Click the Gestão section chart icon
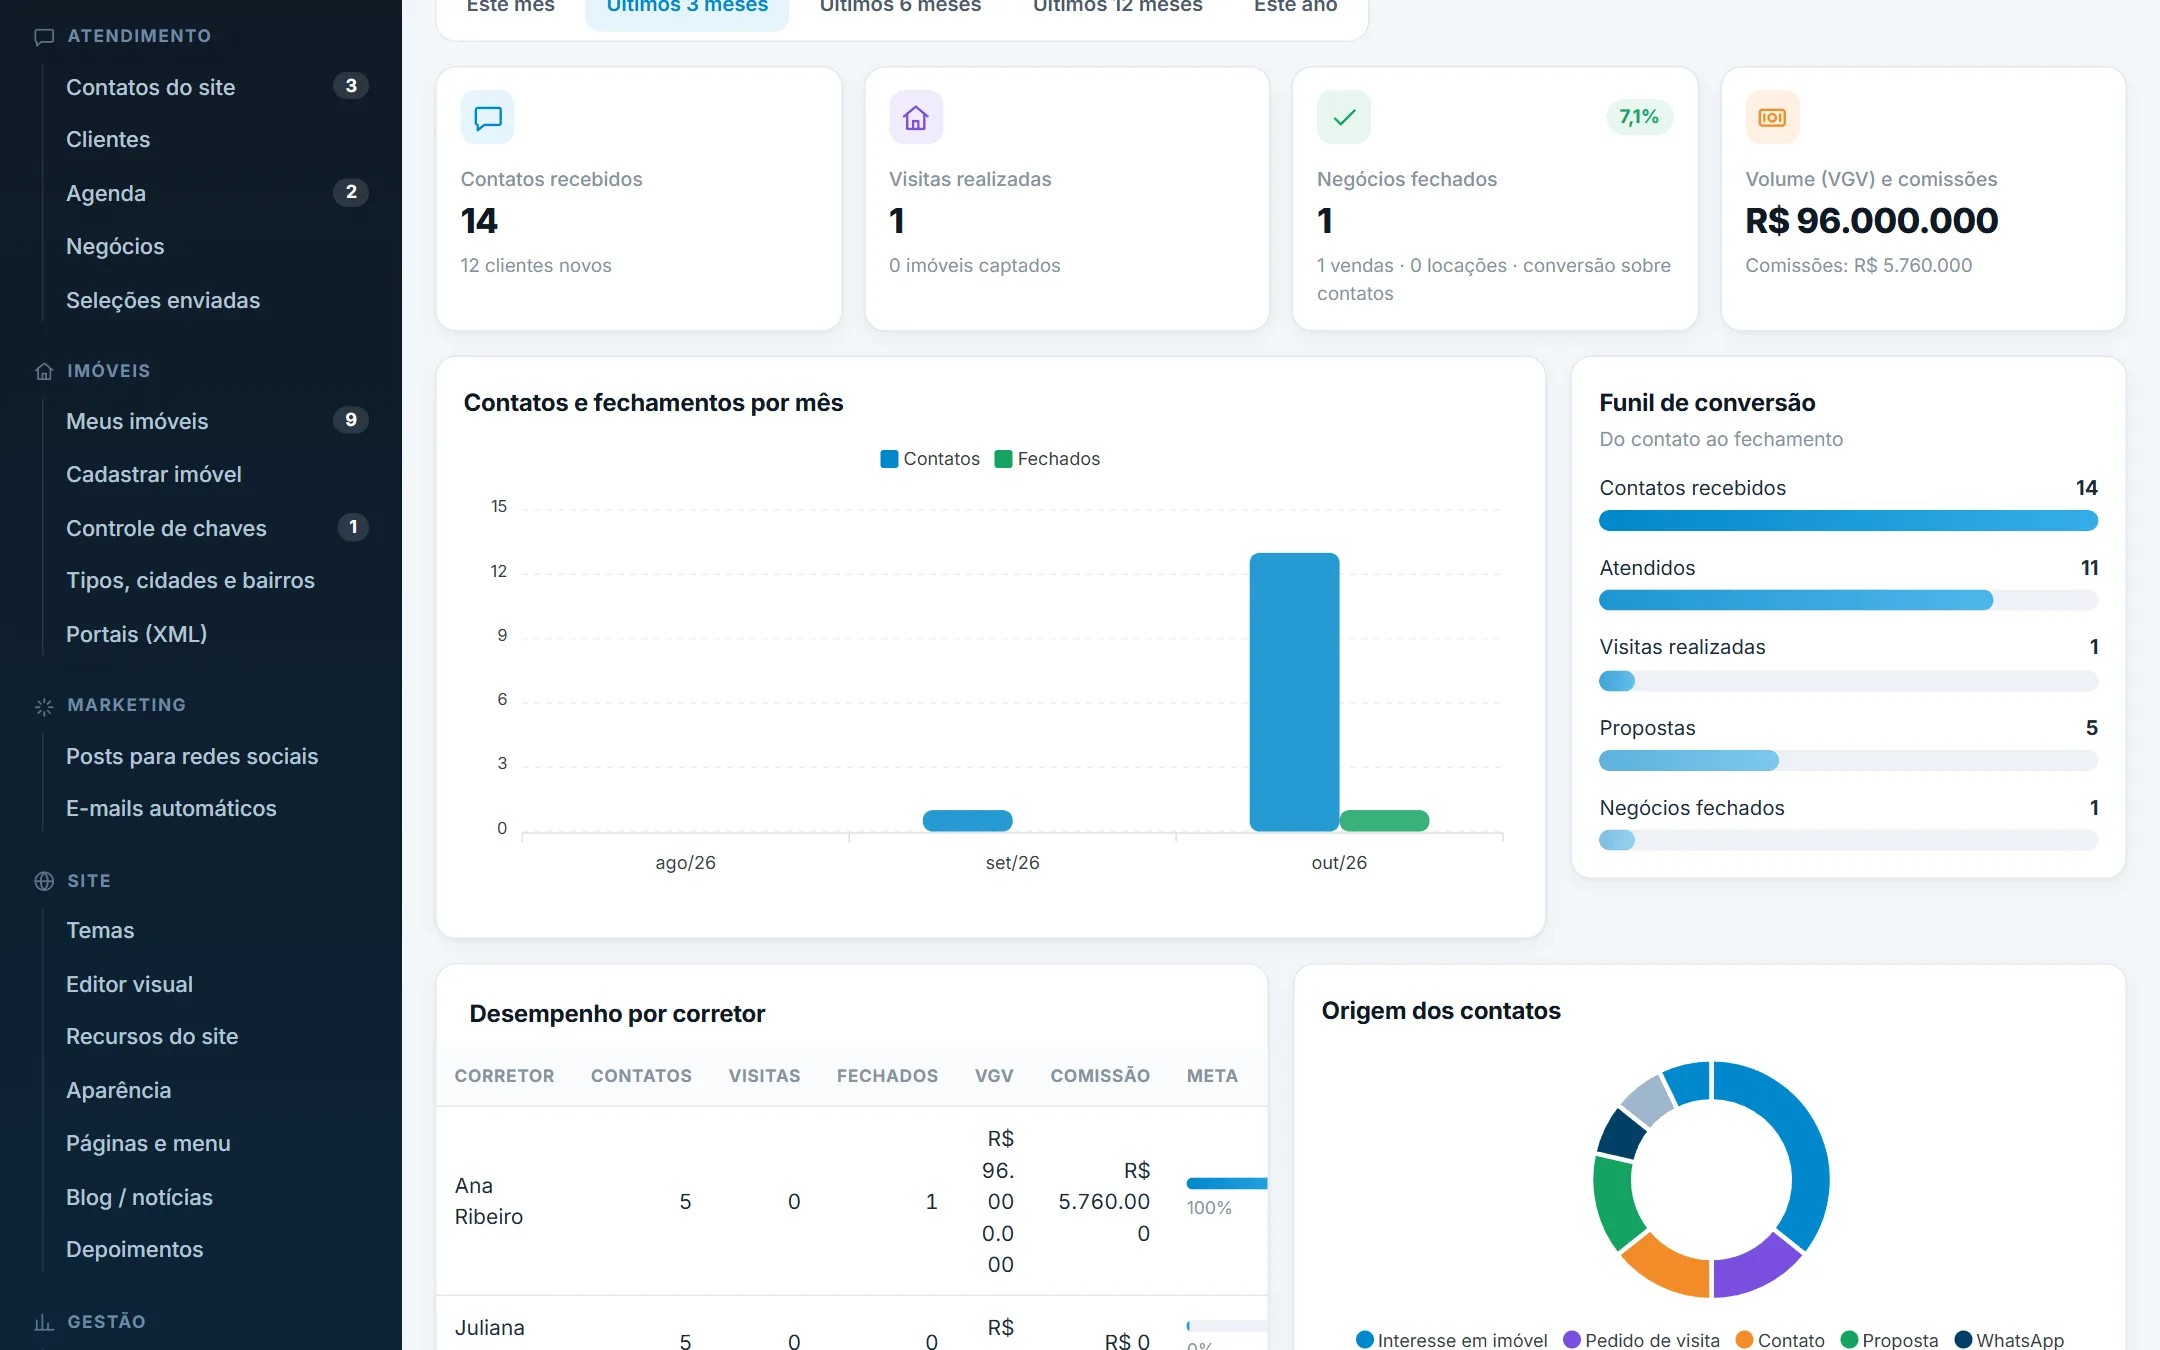The height and width of the screenshot is (1350, 2160). (x=44, y=1322)
